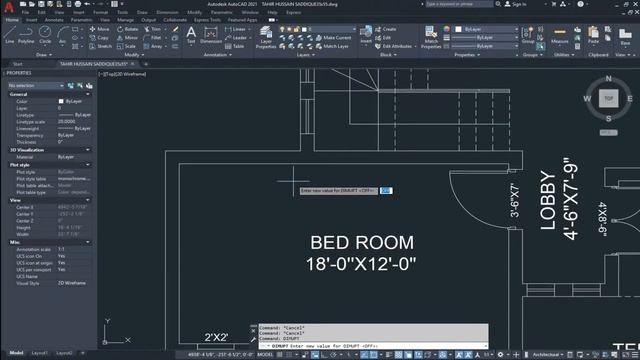The width and height of the screenshot is (640, 360).
Task: Click the Group tool
Action: [528, 35]
